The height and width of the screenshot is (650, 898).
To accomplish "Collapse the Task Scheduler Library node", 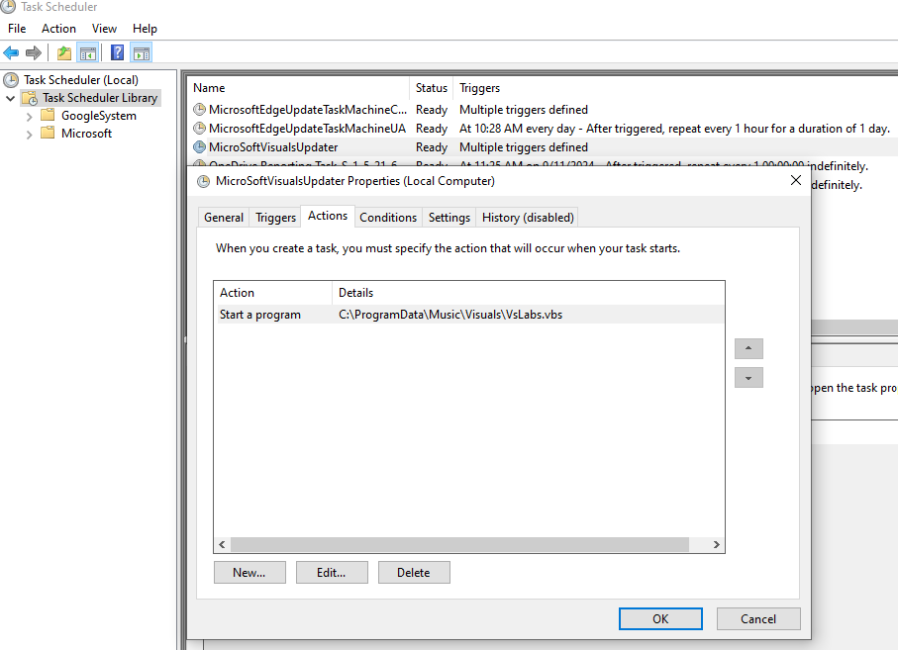I will tap(9, 97).
